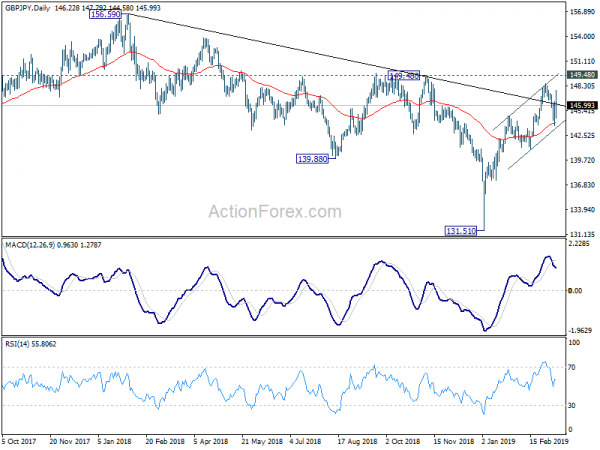
Task: Click the 15 Feb 2019 date label
Action: (x=549, y=441)
